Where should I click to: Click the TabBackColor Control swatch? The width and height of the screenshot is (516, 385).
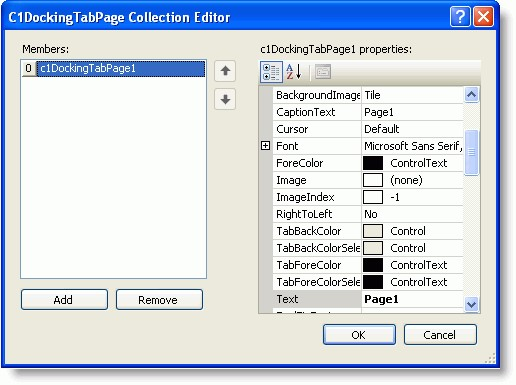[x=373, y=231]
